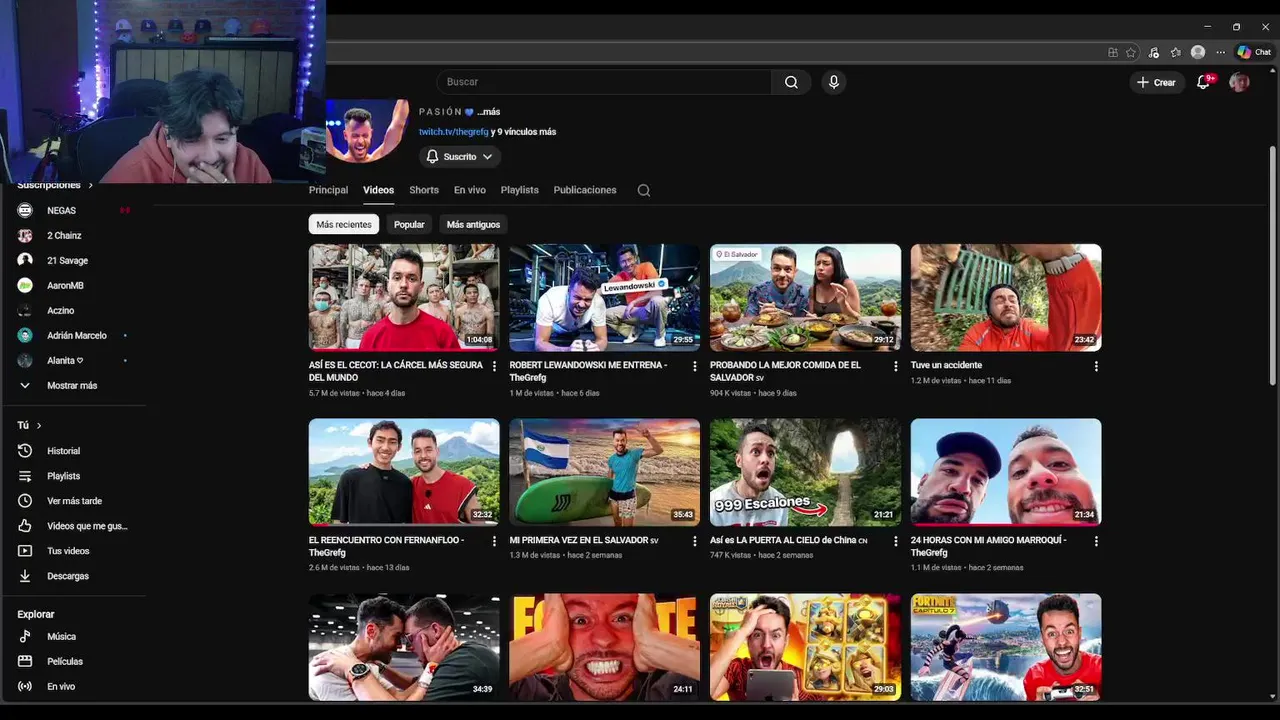1280x720 pixels.
Task: Open the Suscrito notification dropdown
Action: (460, 157)
